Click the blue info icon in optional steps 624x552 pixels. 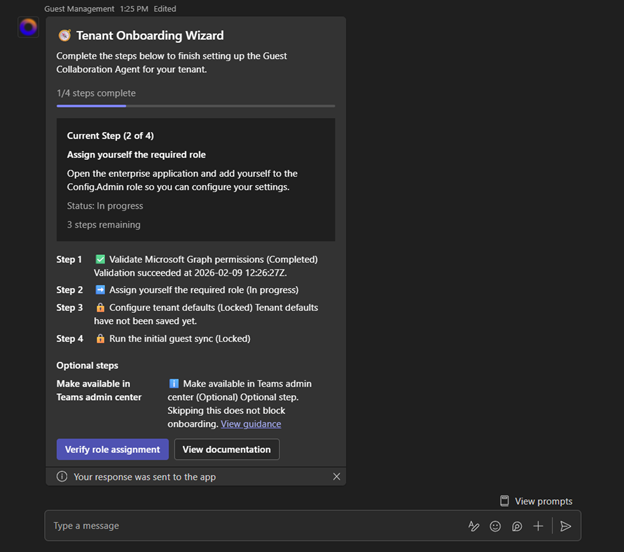point(174,383)
